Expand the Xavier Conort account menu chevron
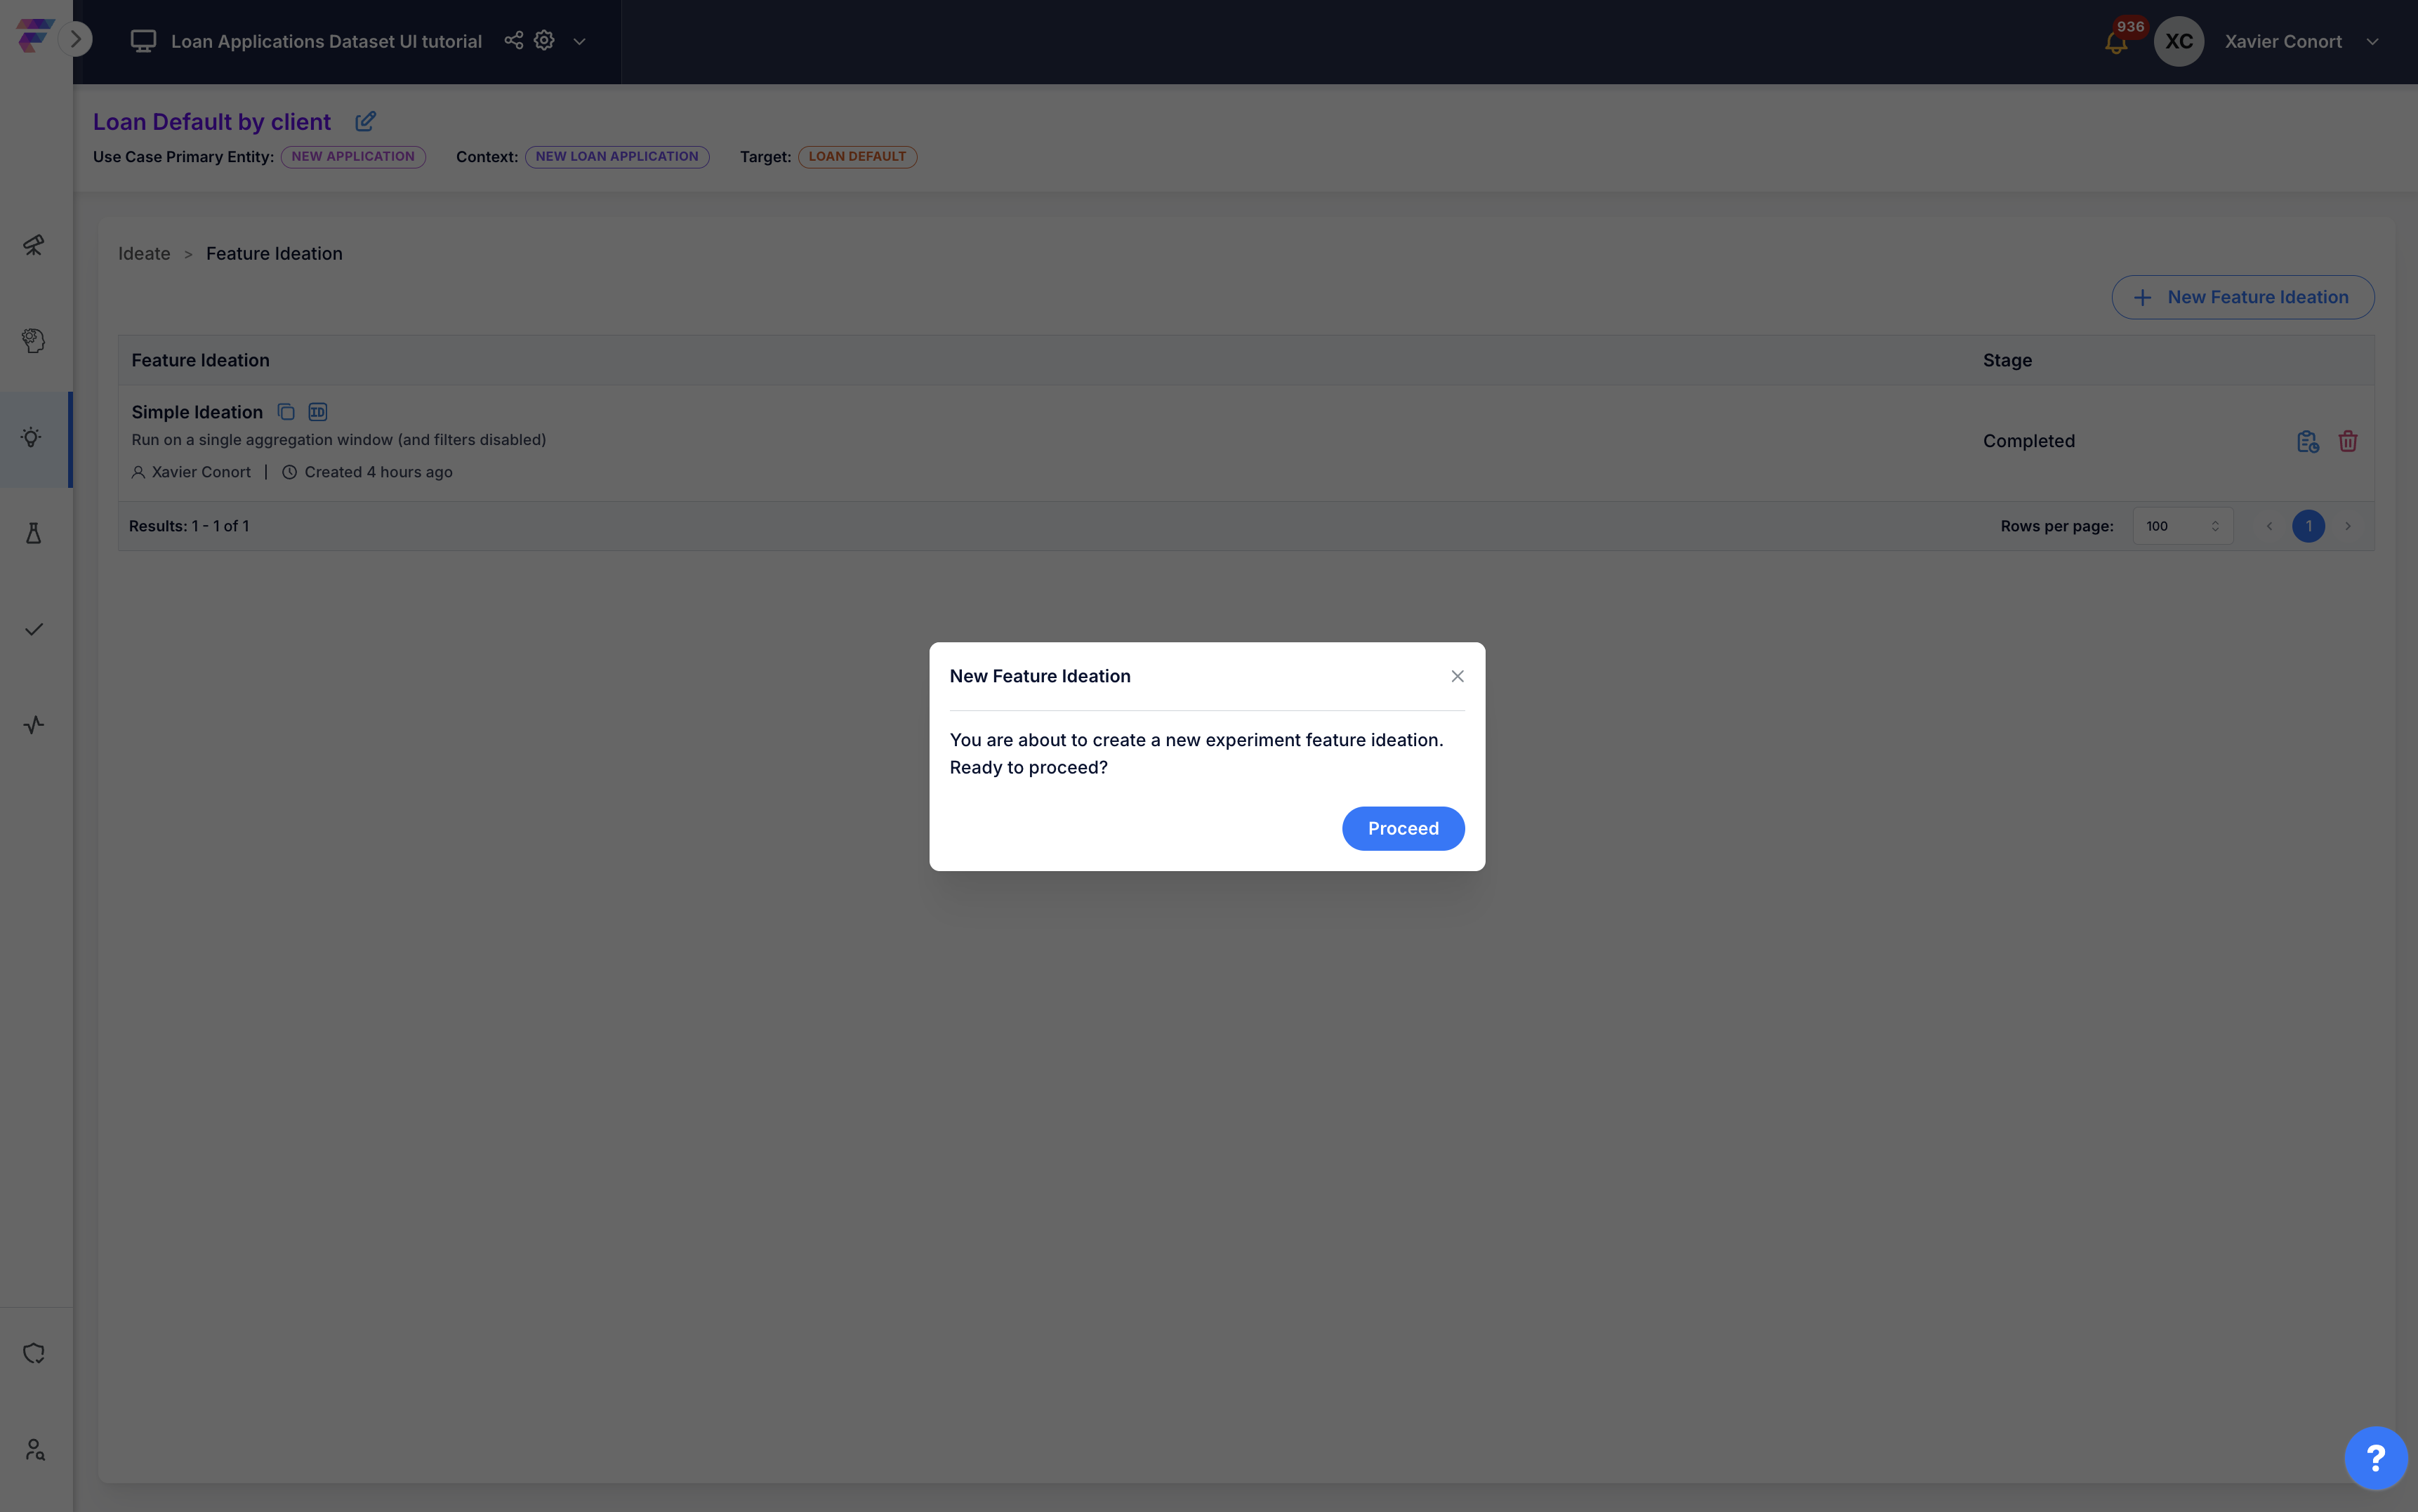The image size is (2418, 1512). coord(2372,41)
